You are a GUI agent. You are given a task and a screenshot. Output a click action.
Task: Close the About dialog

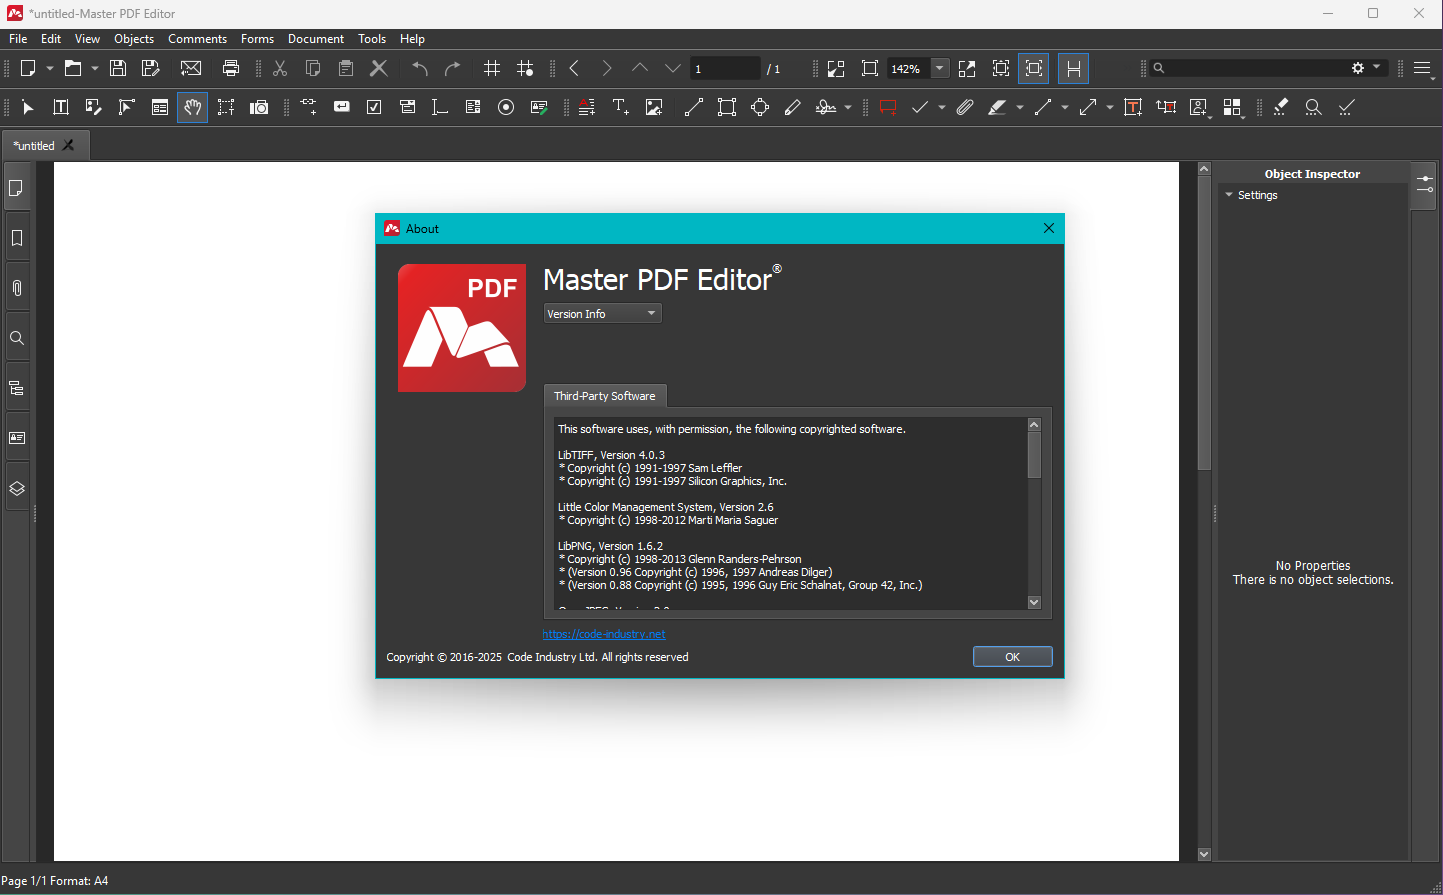click(x=1049, y=228)
